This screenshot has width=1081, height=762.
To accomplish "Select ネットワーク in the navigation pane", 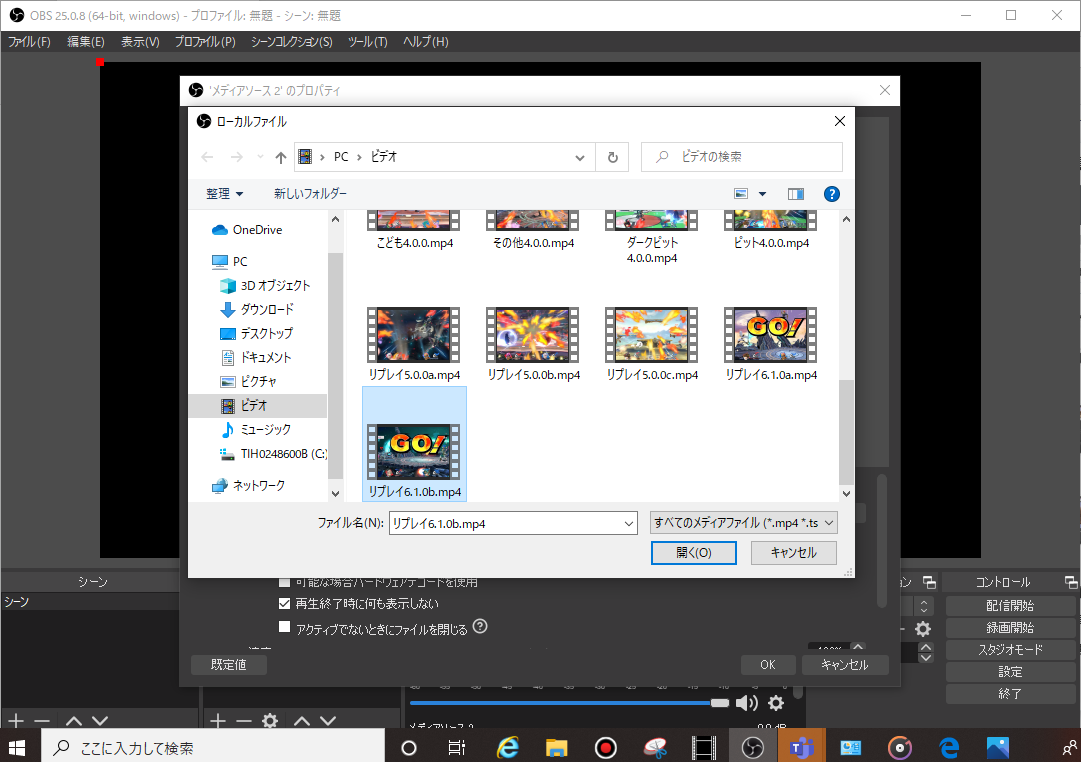I will [248, 485].
